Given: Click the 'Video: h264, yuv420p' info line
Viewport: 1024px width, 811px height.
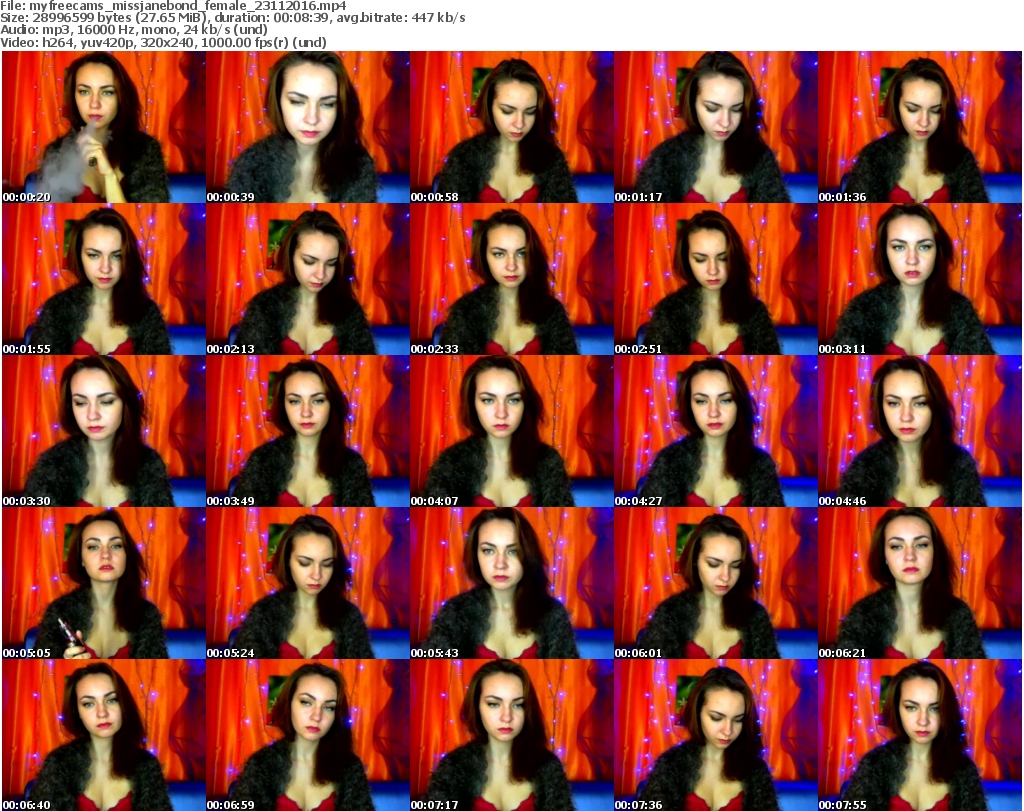Looking at the screenshot, I should (163, 42).
